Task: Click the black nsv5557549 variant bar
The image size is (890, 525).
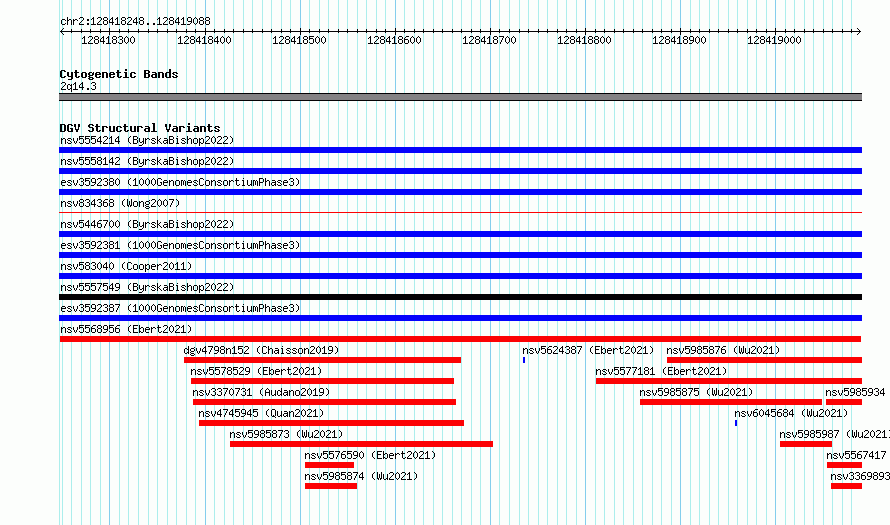Action: (460, 297)
